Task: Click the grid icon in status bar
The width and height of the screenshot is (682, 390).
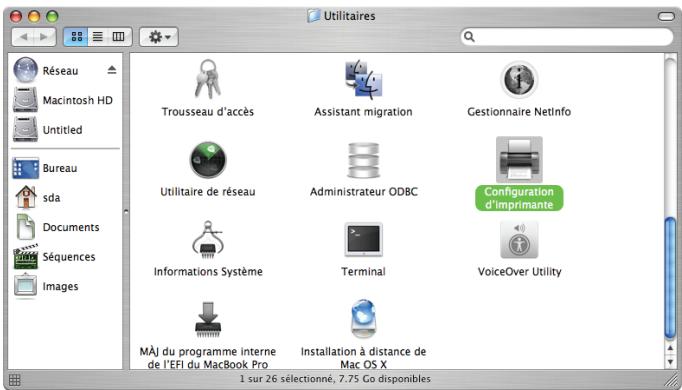Action: click(x=14, y=380)
